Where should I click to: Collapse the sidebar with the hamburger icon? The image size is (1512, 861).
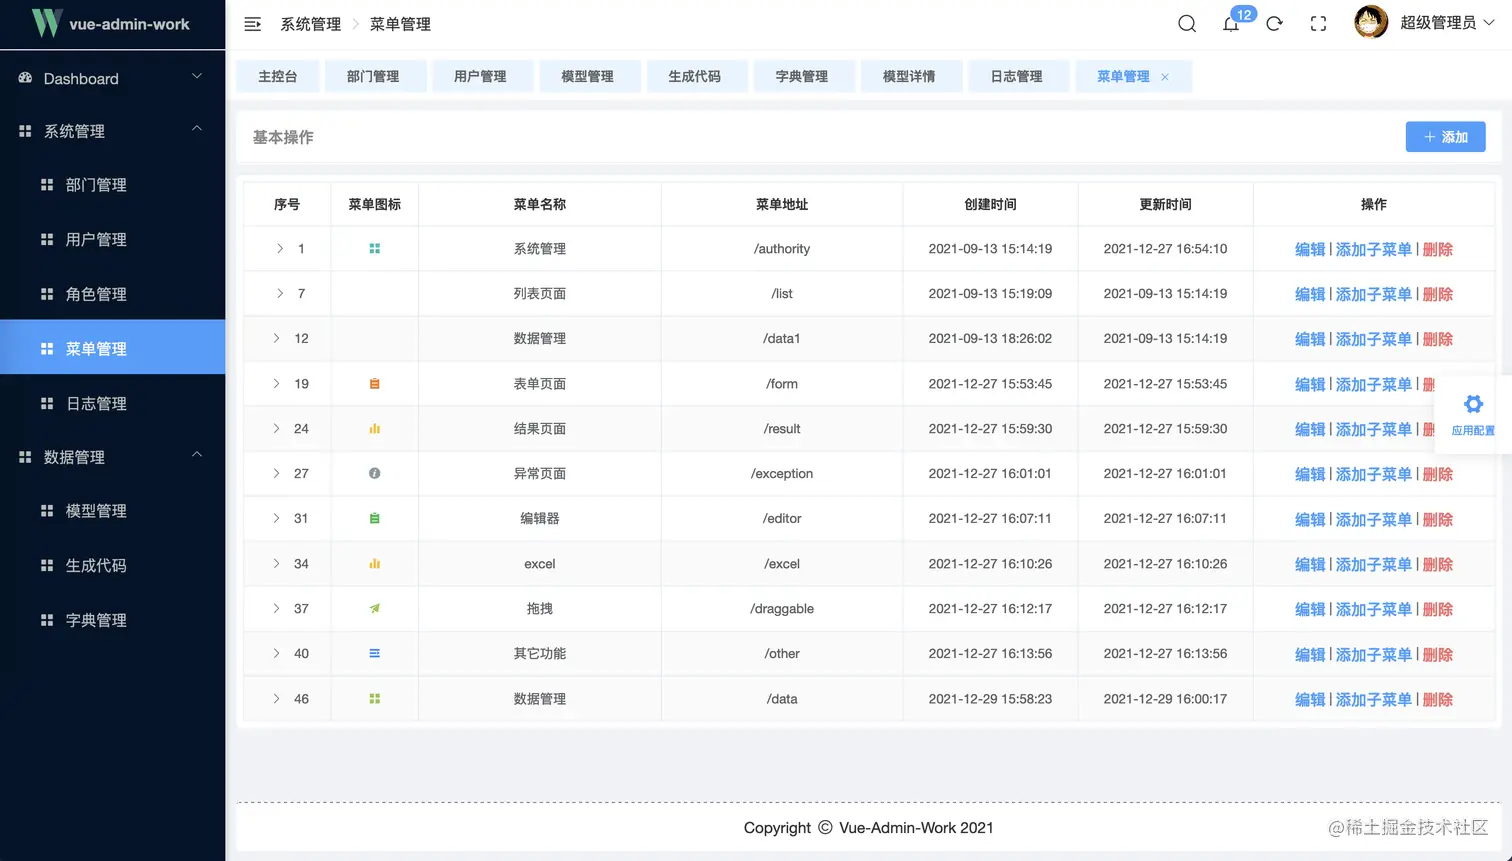pos(252,23)
